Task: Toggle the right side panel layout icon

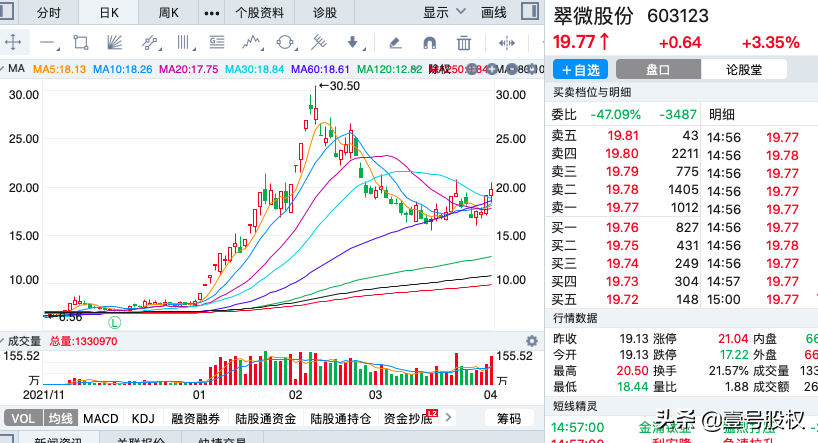Action: click(x=530, y=11)
